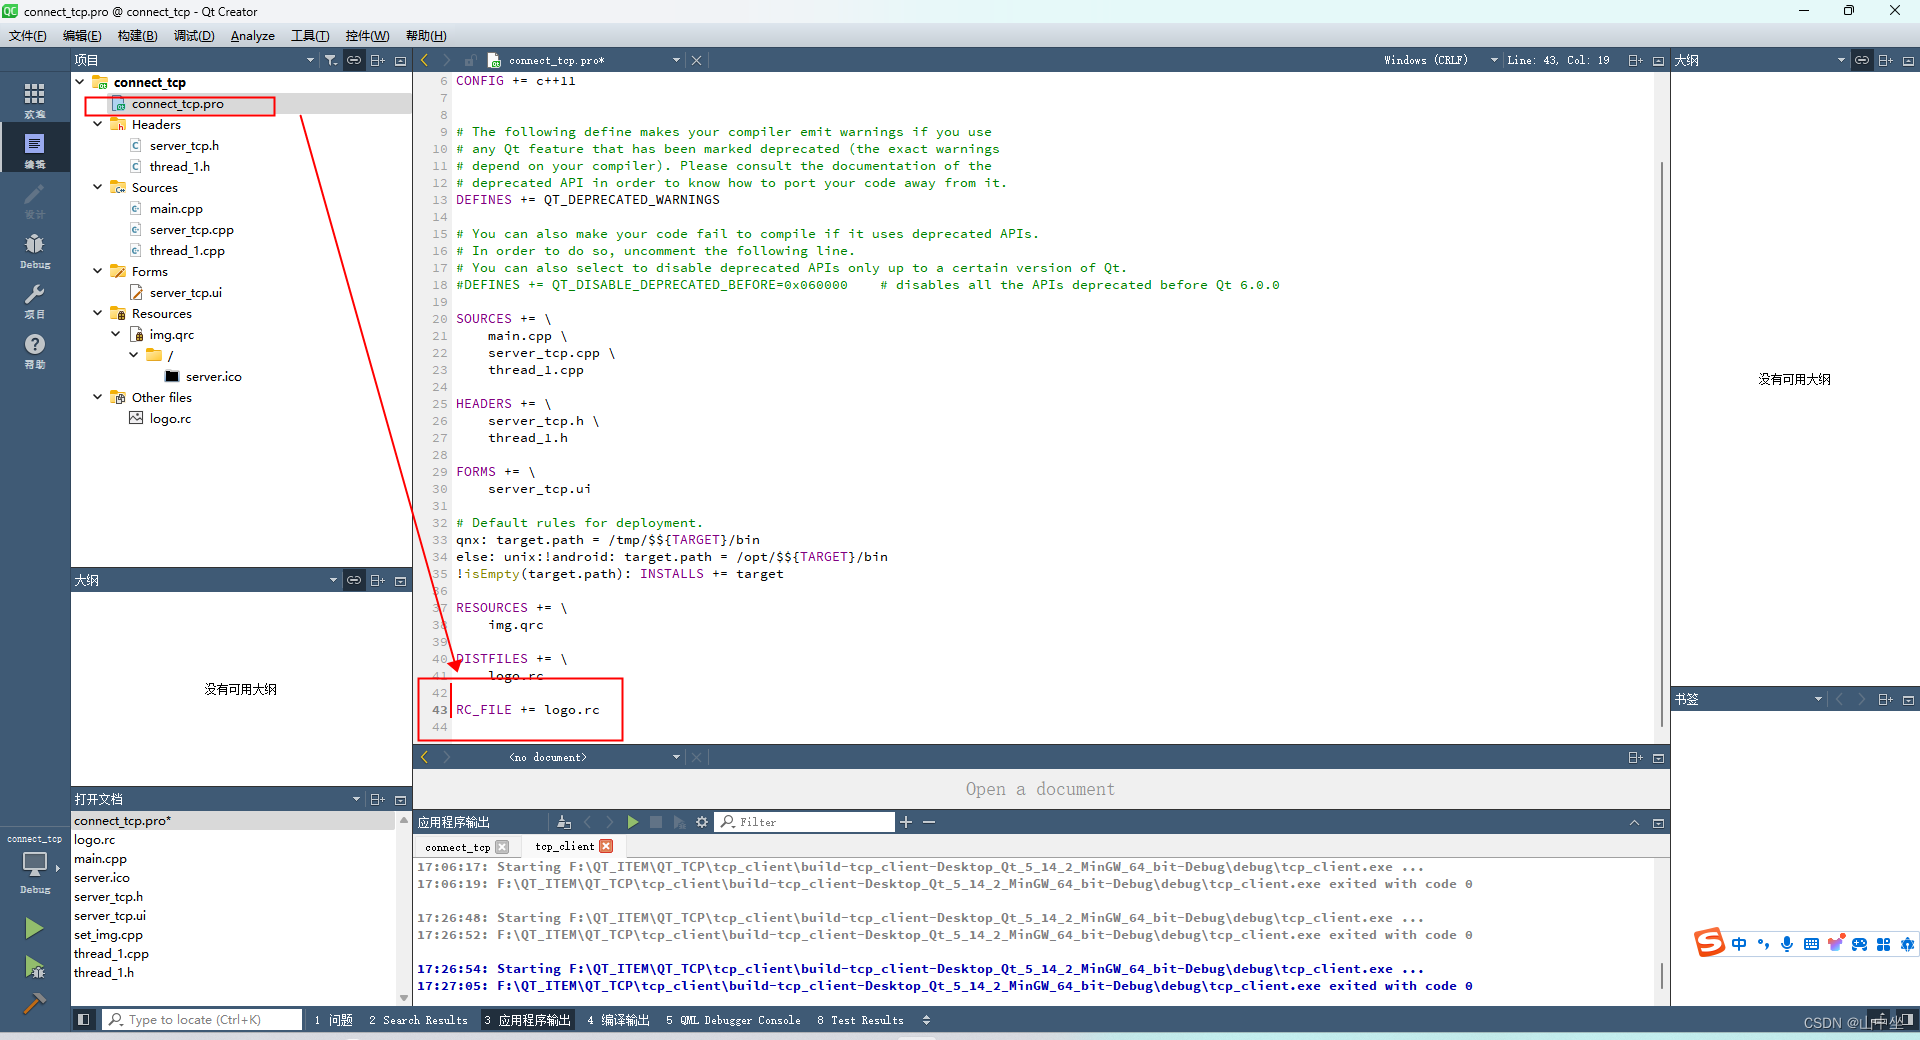The width and height of the screenshot is (1920, 1040).
Task: Close the tcp_client output tab
Action: click(606, 846)
